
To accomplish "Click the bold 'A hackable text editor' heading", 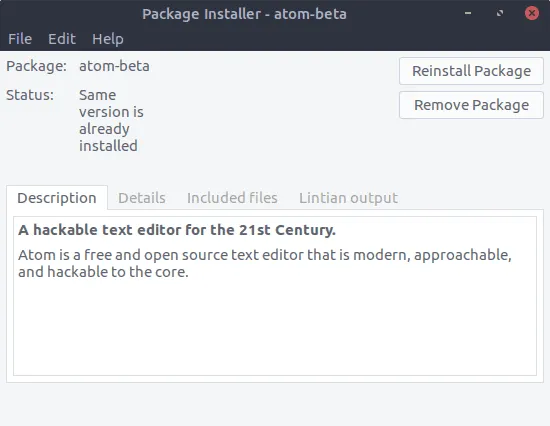I will pos(177,230).
